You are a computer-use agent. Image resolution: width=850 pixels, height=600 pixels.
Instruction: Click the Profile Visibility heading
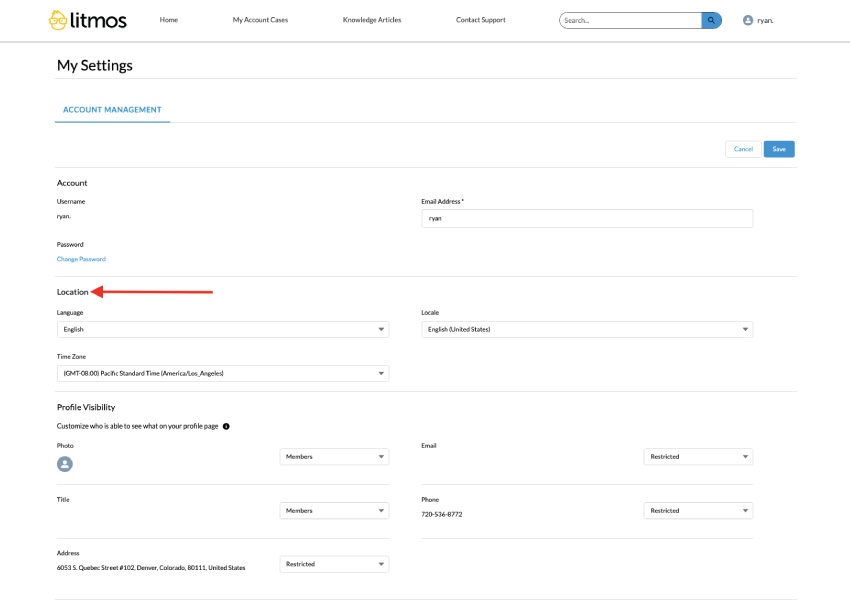point(86,408)
